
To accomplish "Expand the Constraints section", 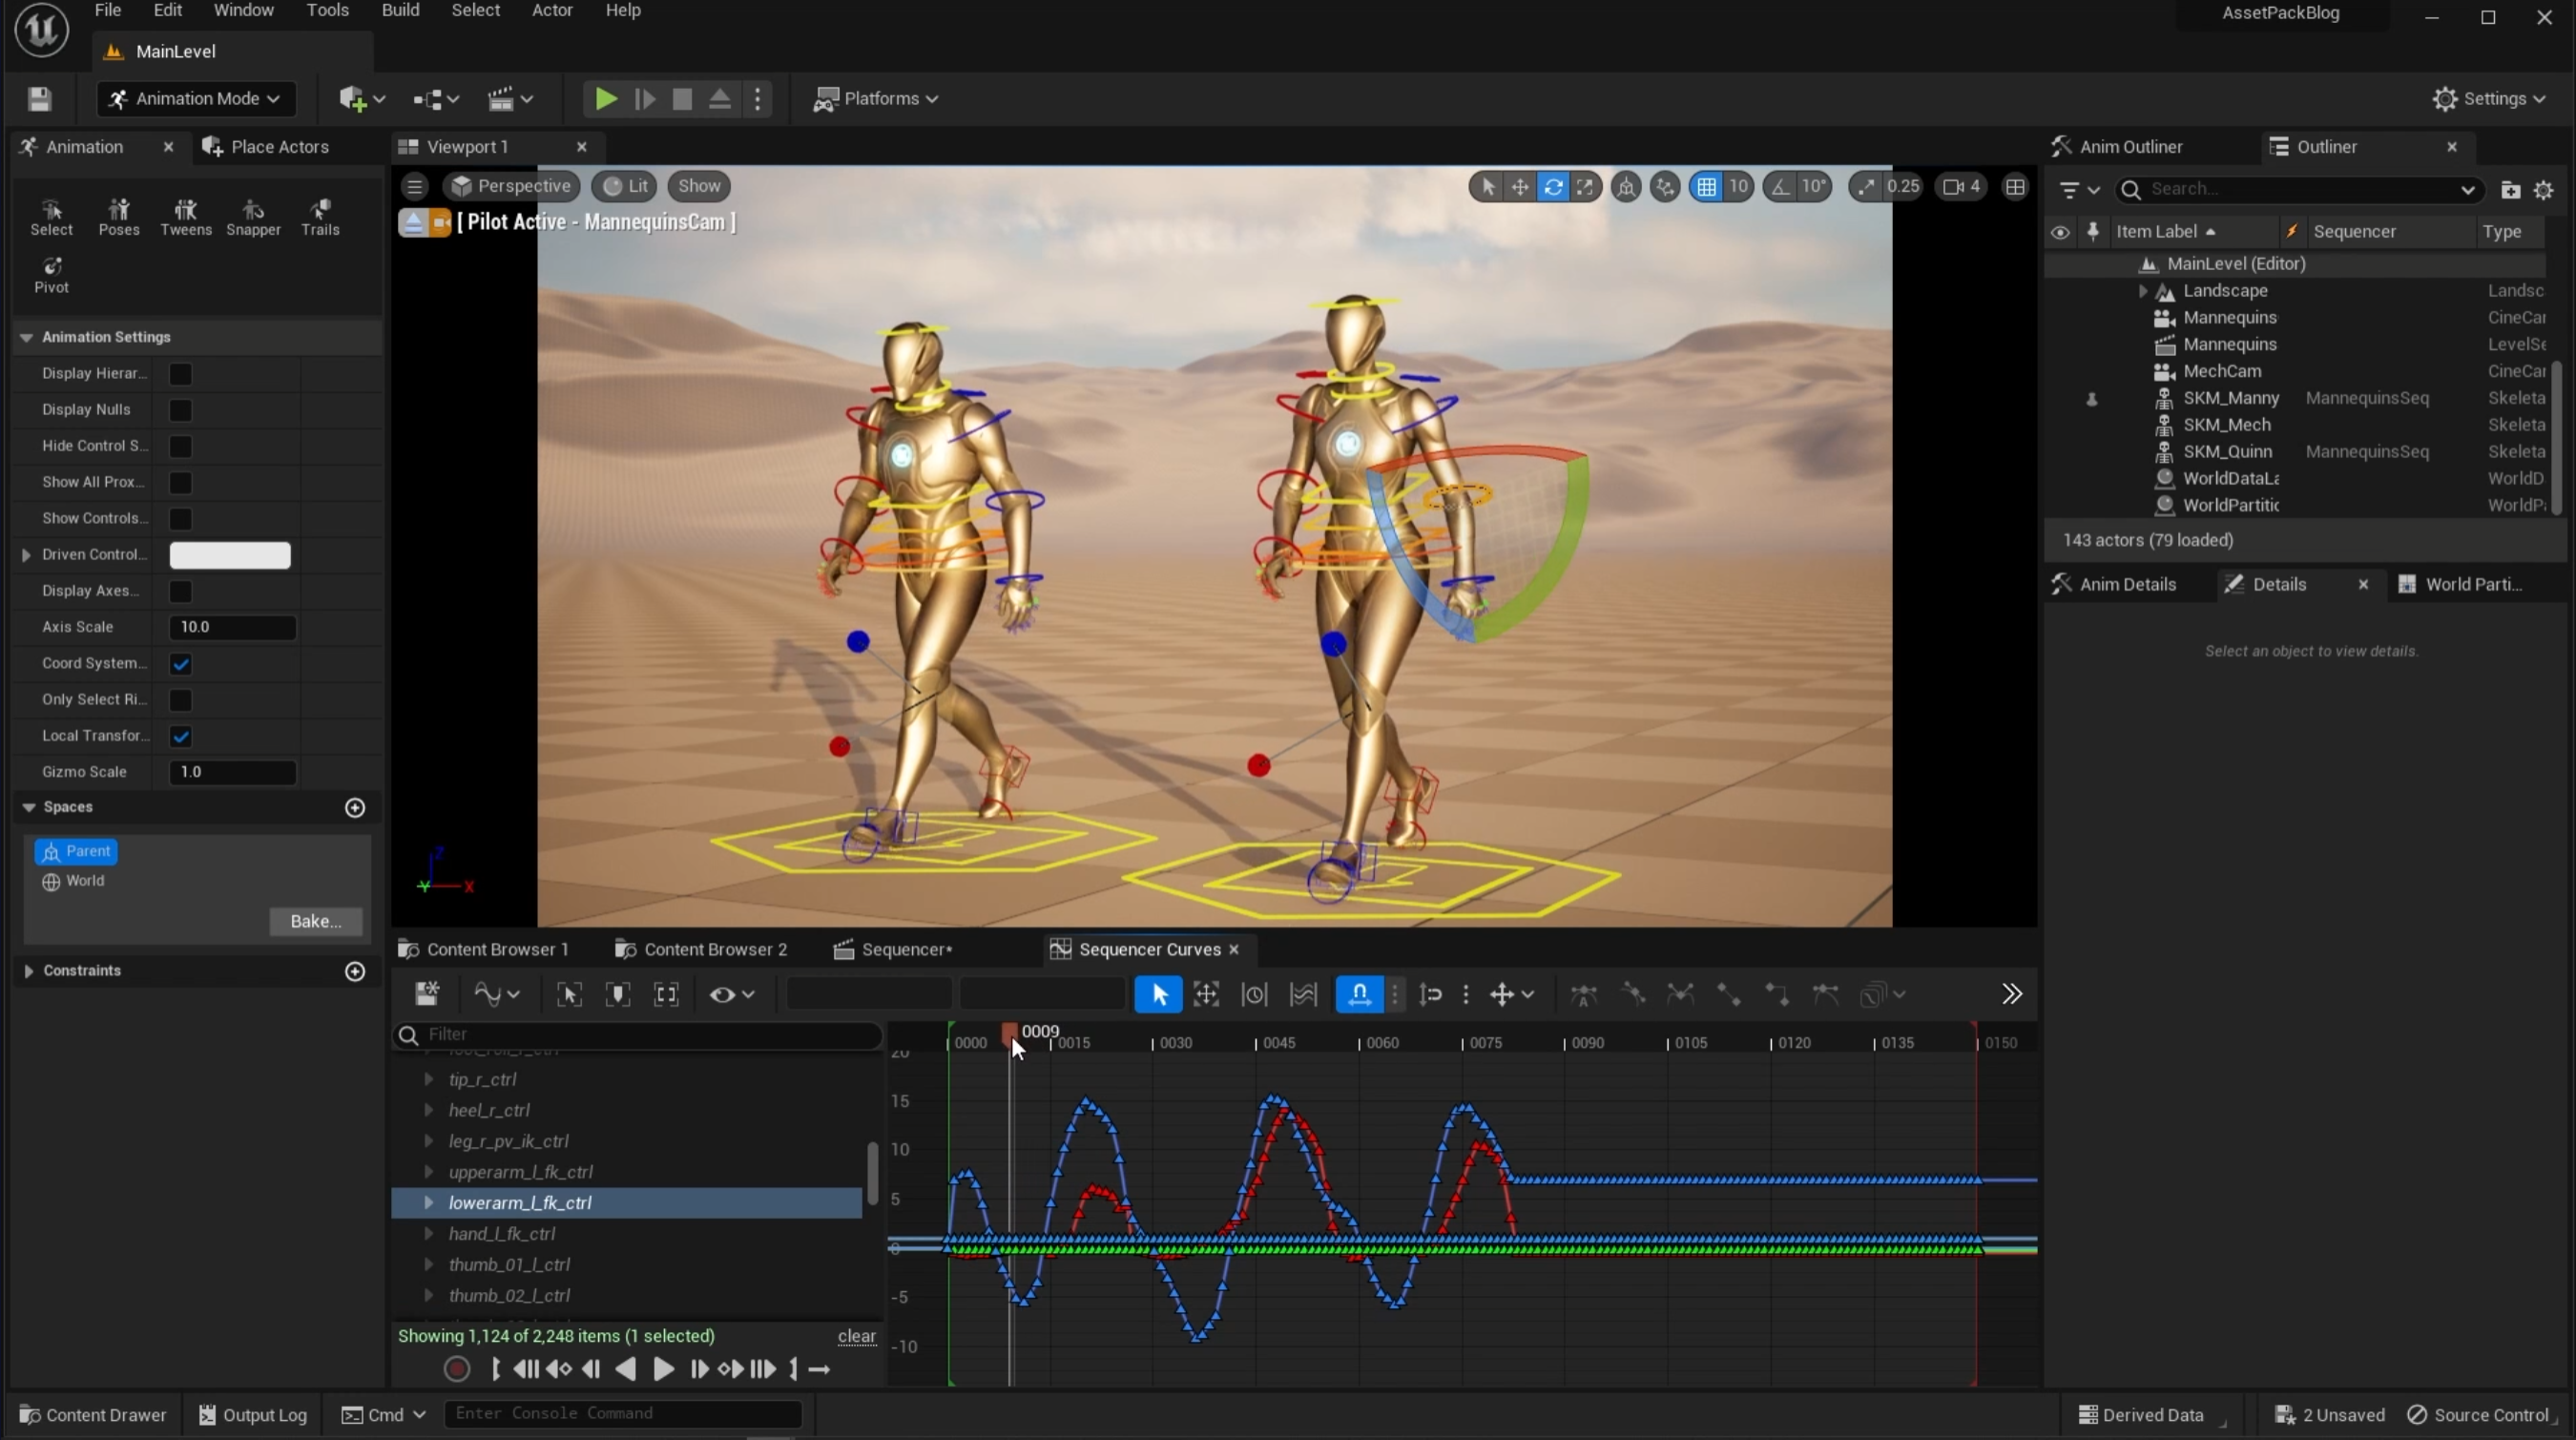I will 29,970.
